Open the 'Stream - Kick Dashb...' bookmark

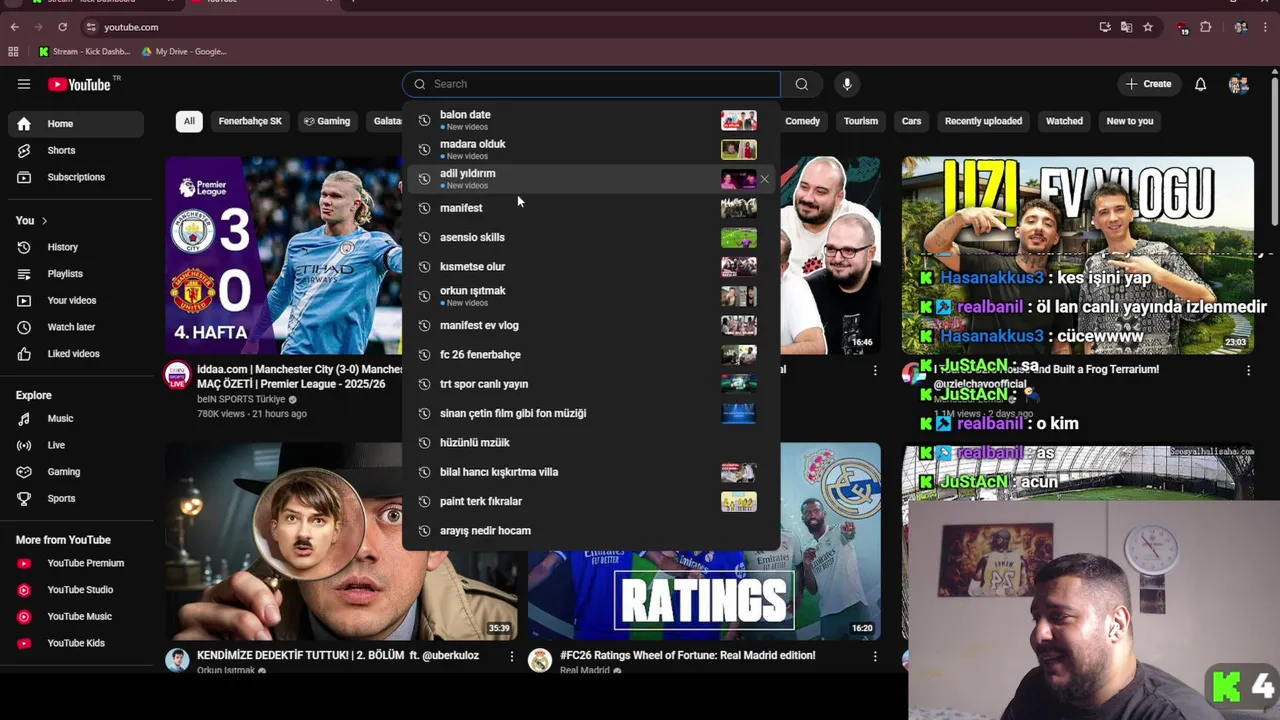(84, 51)
